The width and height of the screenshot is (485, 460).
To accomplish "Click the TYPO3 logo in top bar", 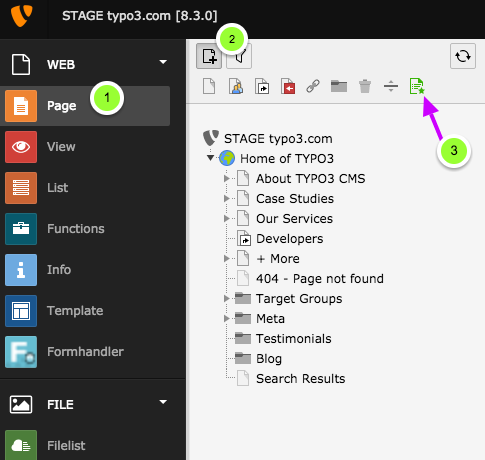I will pyautogui.click(x=21, y=15).
